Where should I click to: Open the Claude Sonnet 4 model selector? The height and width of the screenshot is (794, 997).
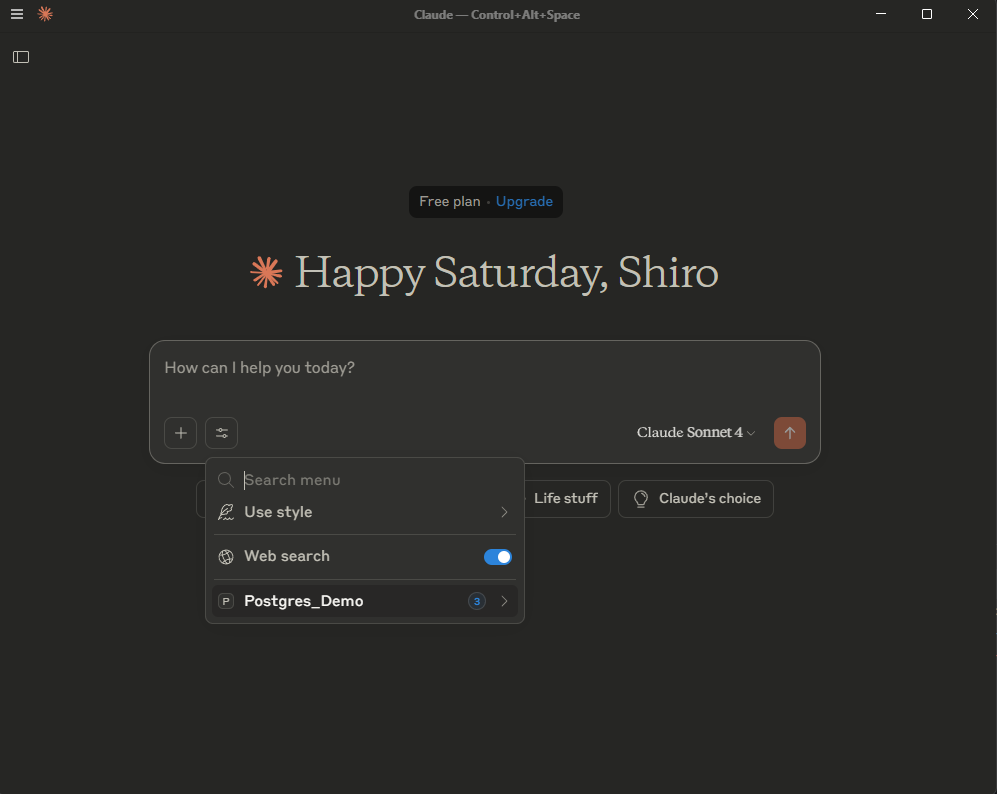tap(696, 433)
